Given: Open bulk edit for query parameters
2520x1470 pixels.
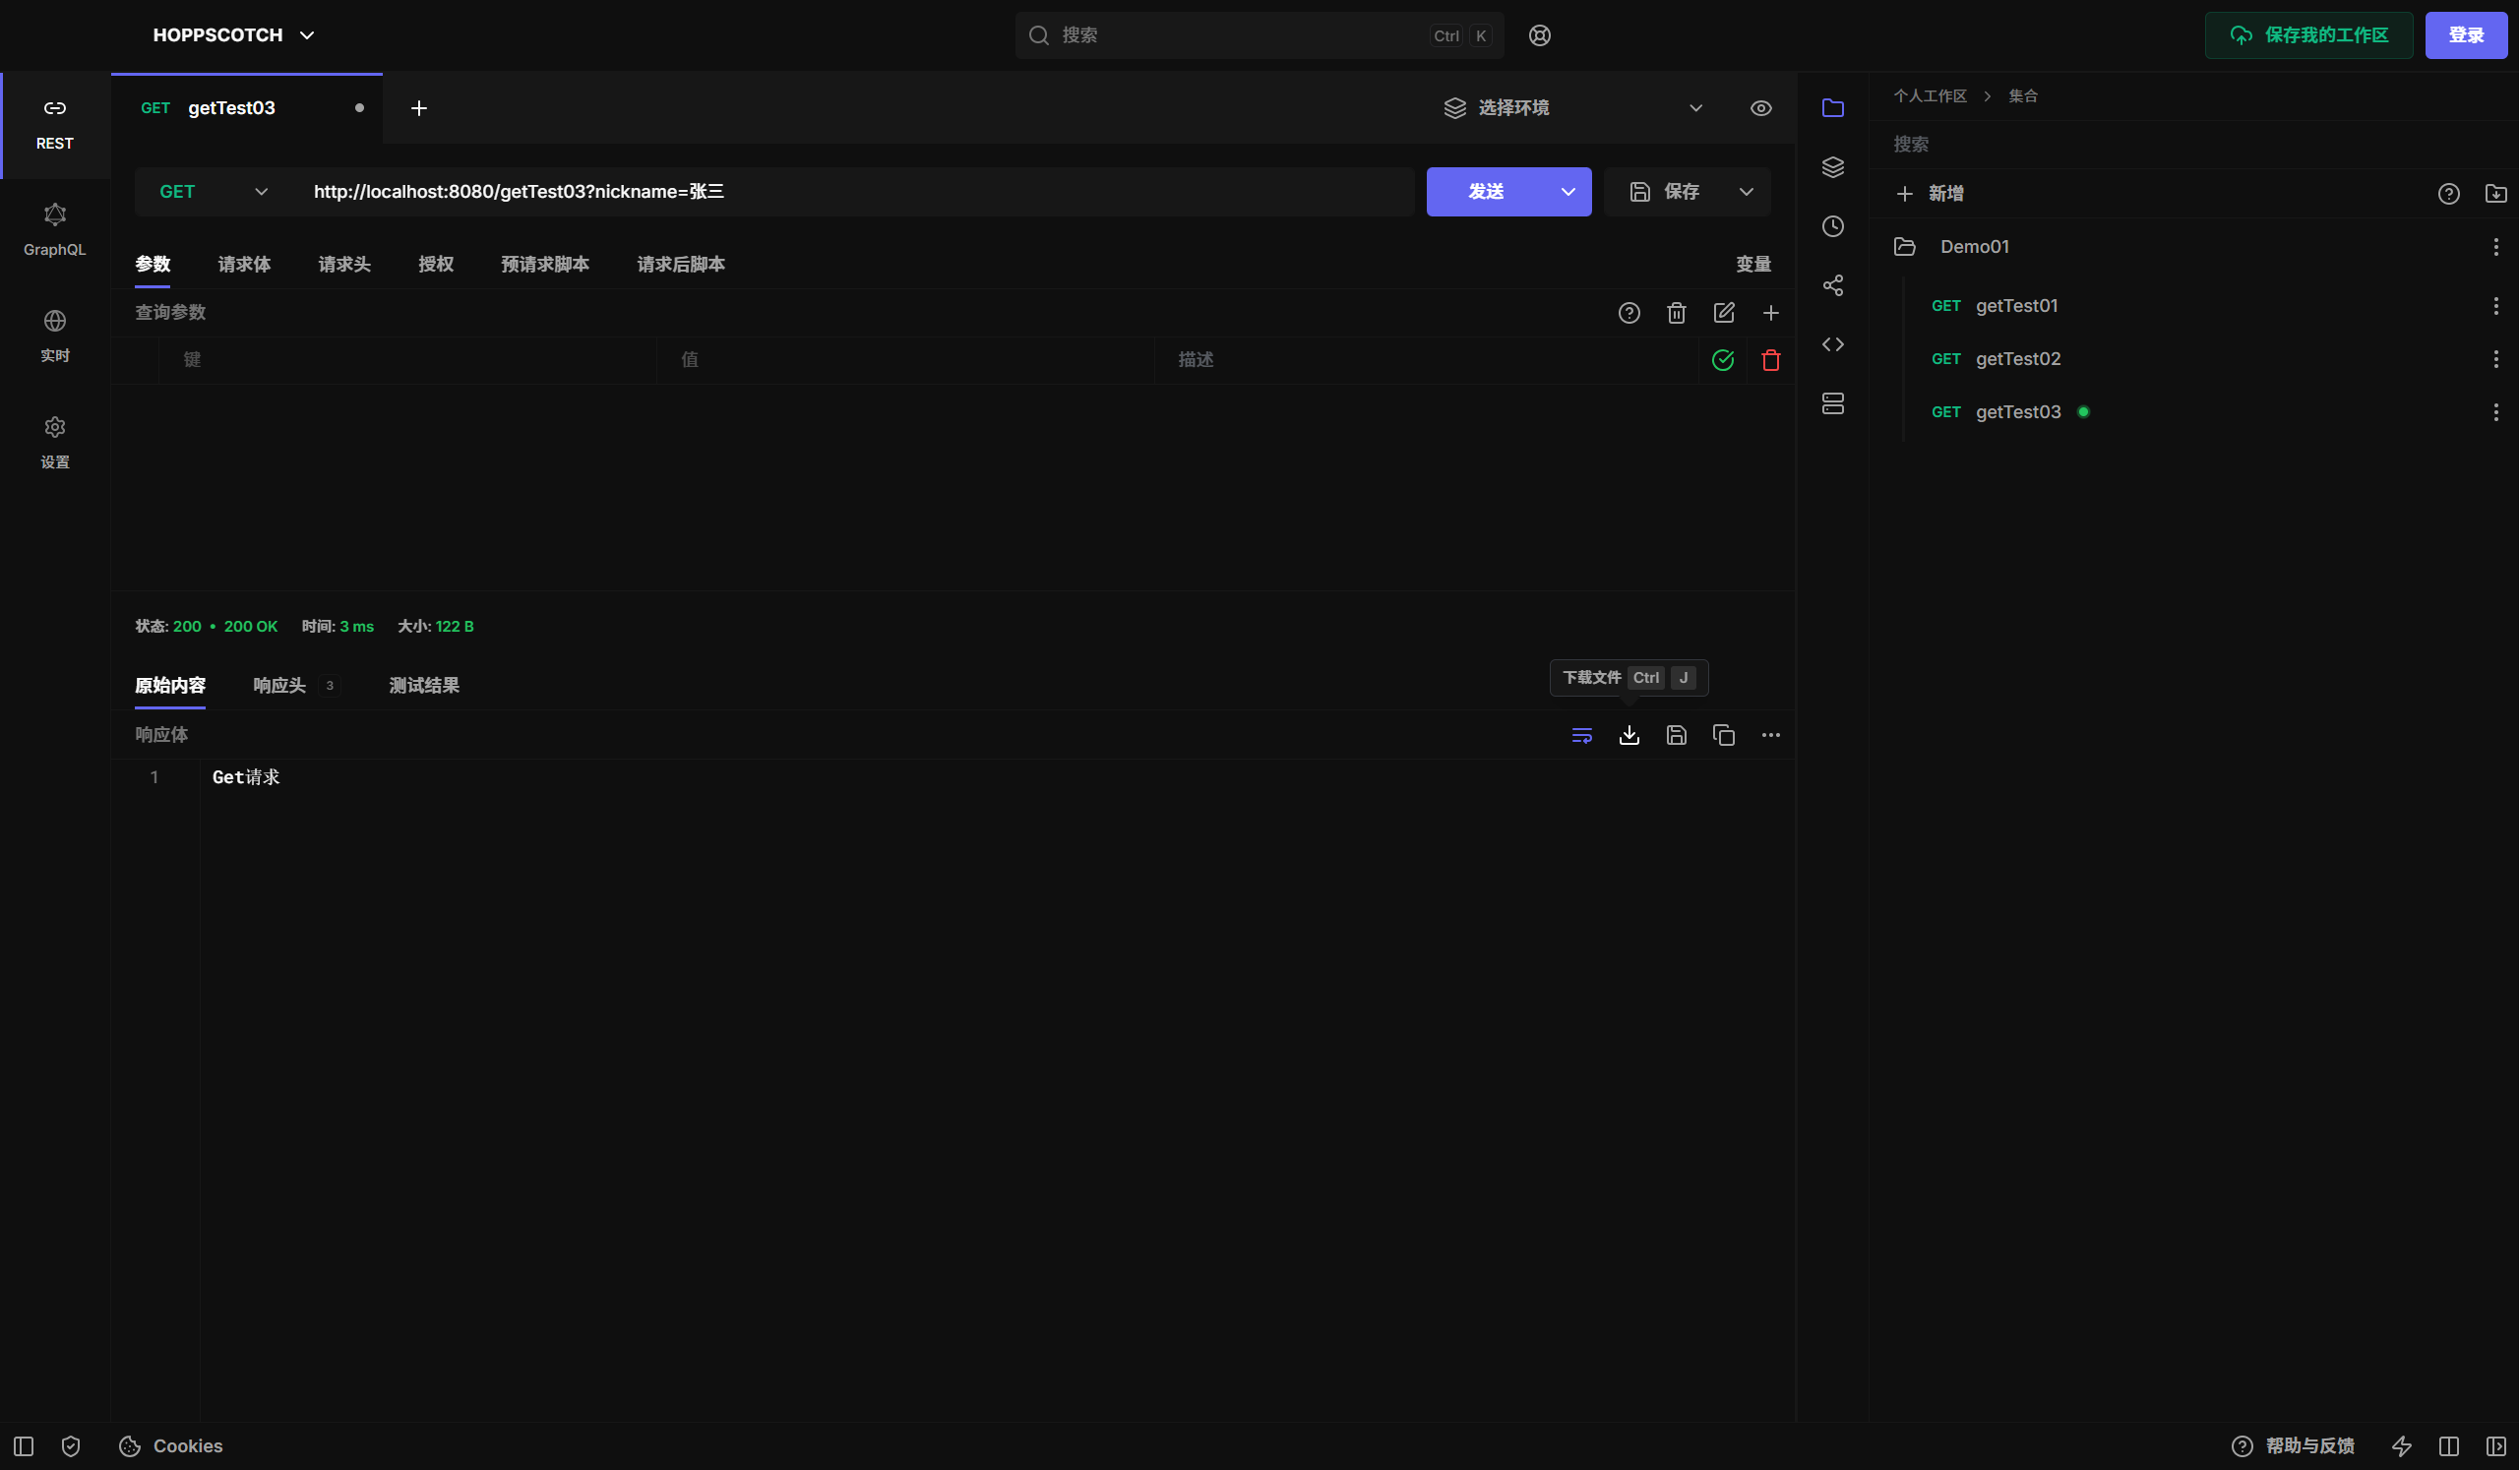Looking at the screenshot, I should [1723, 313].
